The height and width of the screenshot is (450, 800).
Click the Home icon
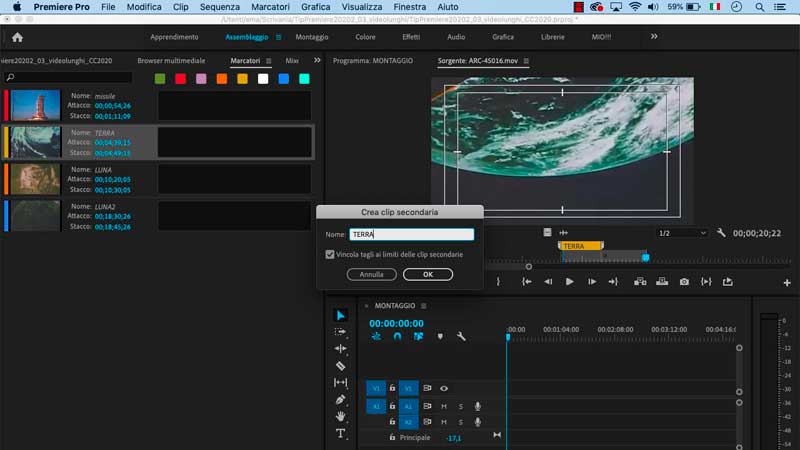[x=17, y=37]
